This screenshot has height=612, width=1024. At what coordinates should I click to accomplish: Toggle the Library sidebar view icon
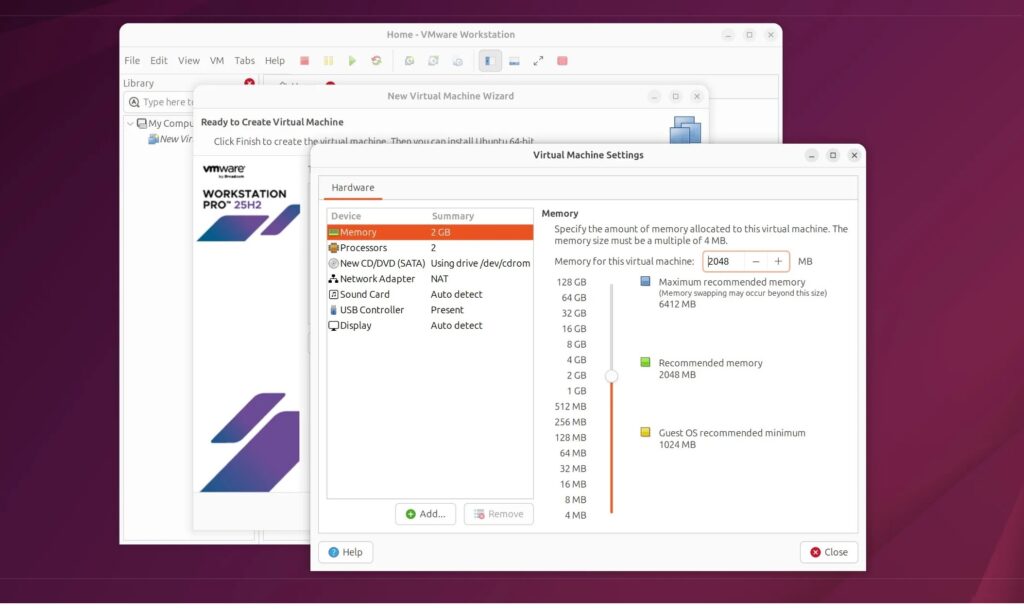(x=489, y=61)
